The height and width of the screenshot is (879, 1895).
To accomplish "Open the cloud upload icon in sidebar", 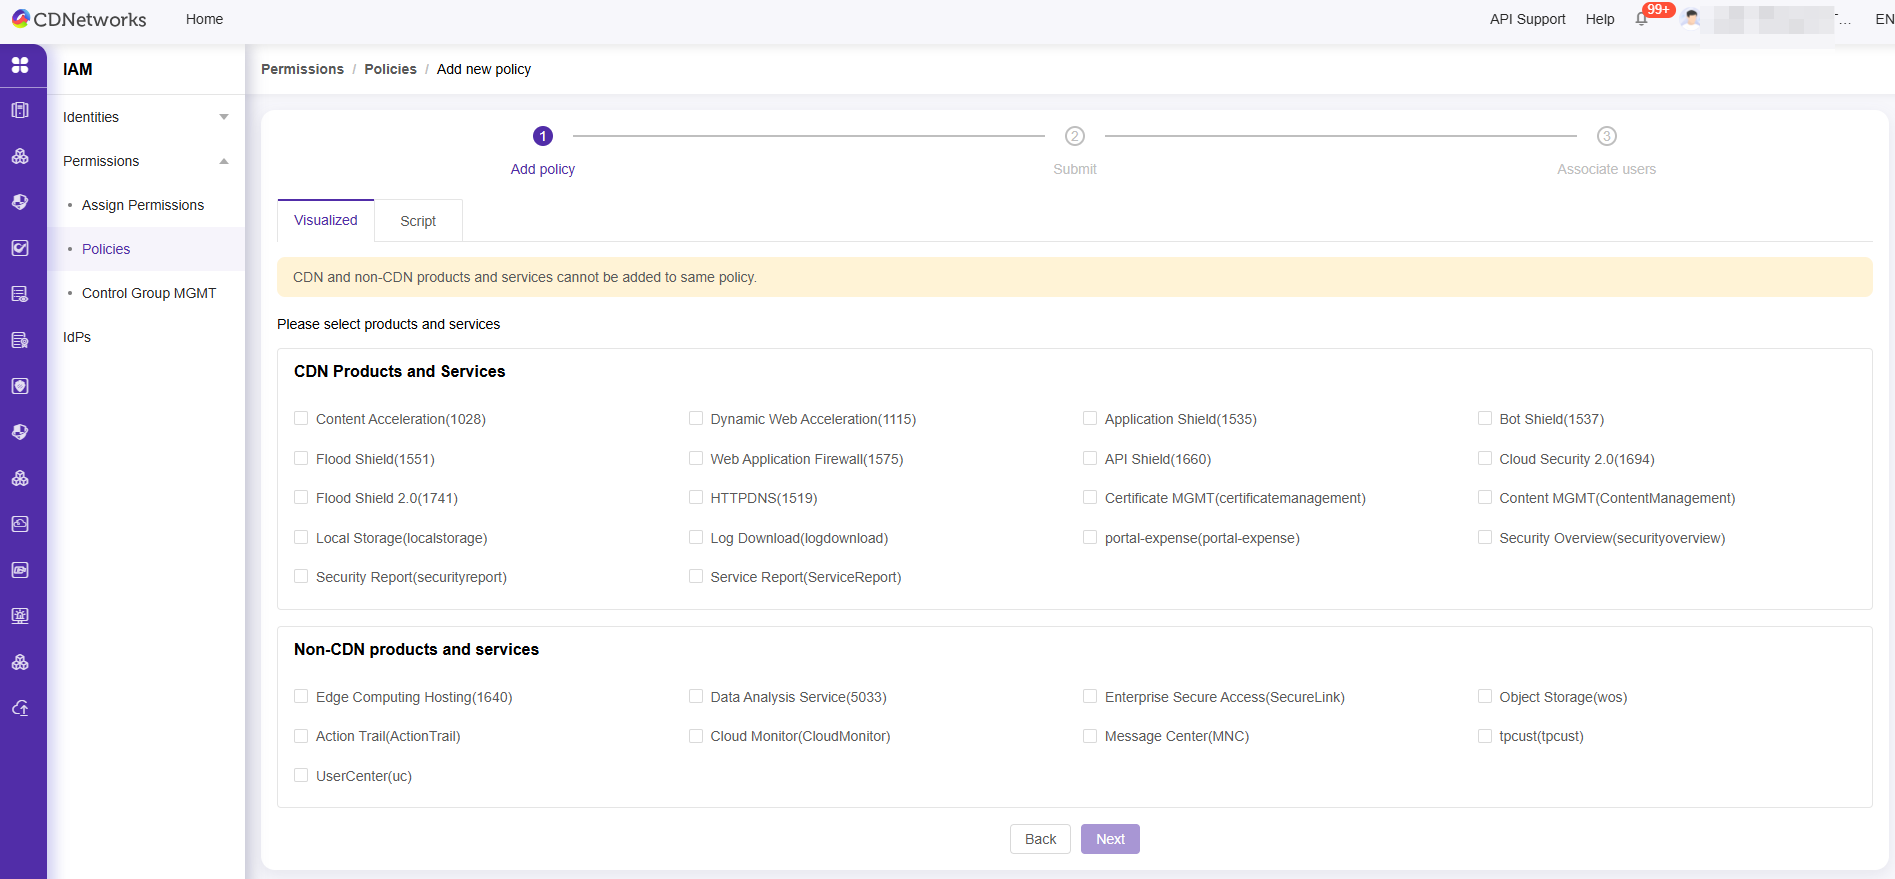I will [x=20, y=708].
